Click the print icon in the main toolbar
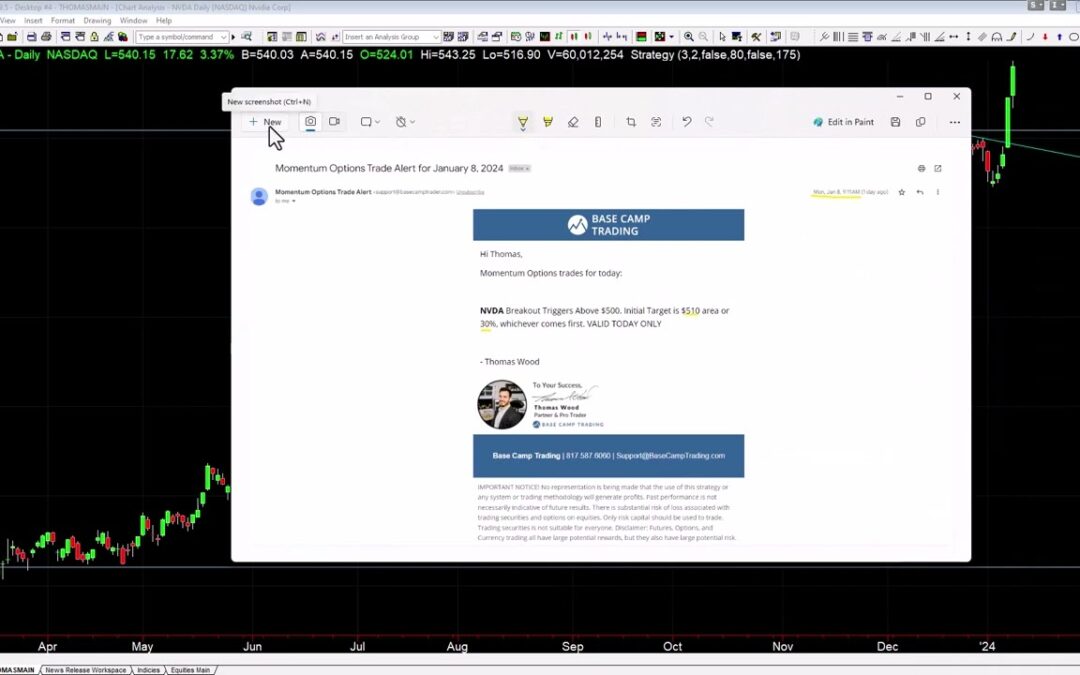The height and width of the screenshot is (675, 1080). (x=46, y=37)
